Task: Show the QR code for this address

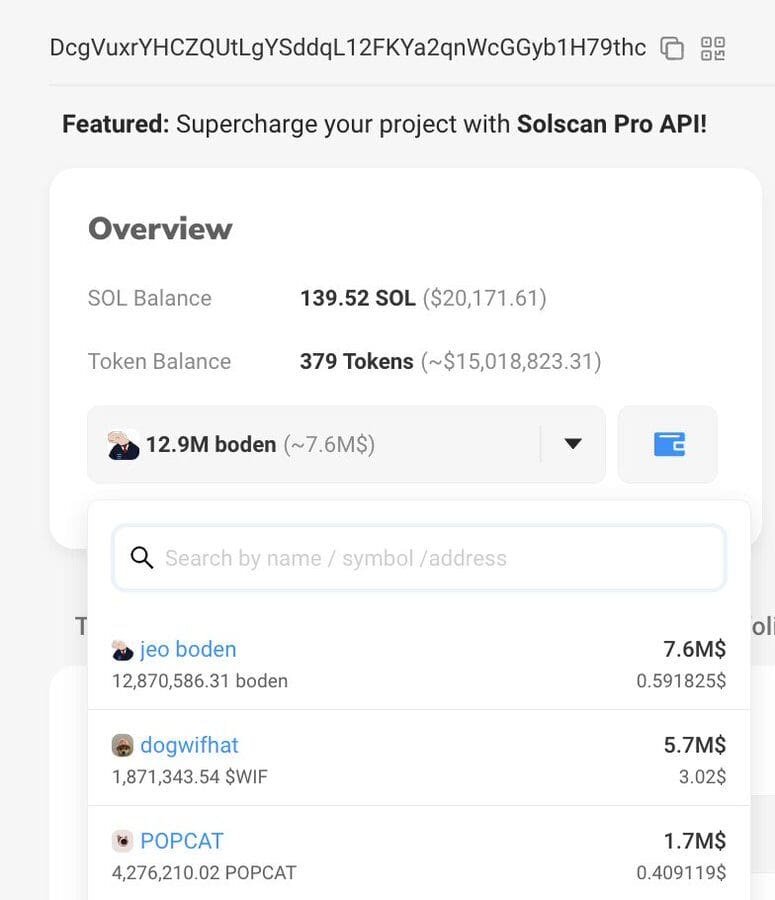Action: (713, 48)
